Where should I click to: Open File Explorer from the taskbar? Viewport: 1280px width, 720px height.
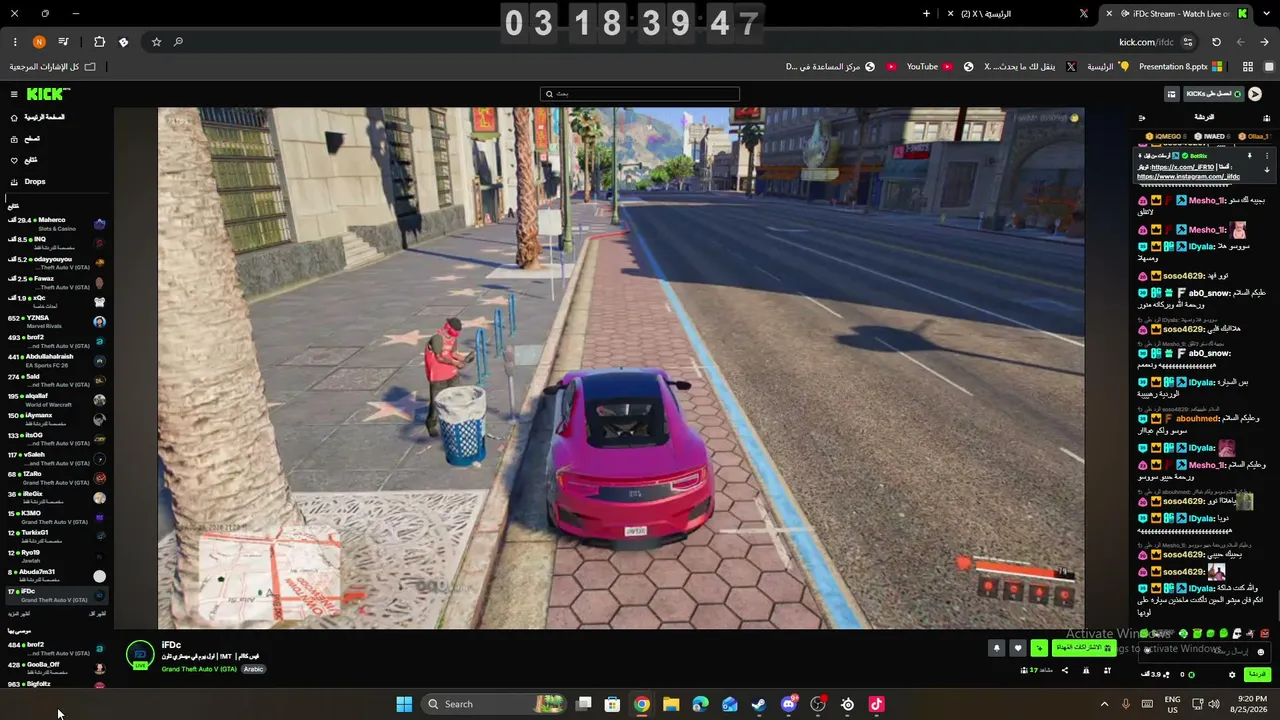(x=671, y=704)
